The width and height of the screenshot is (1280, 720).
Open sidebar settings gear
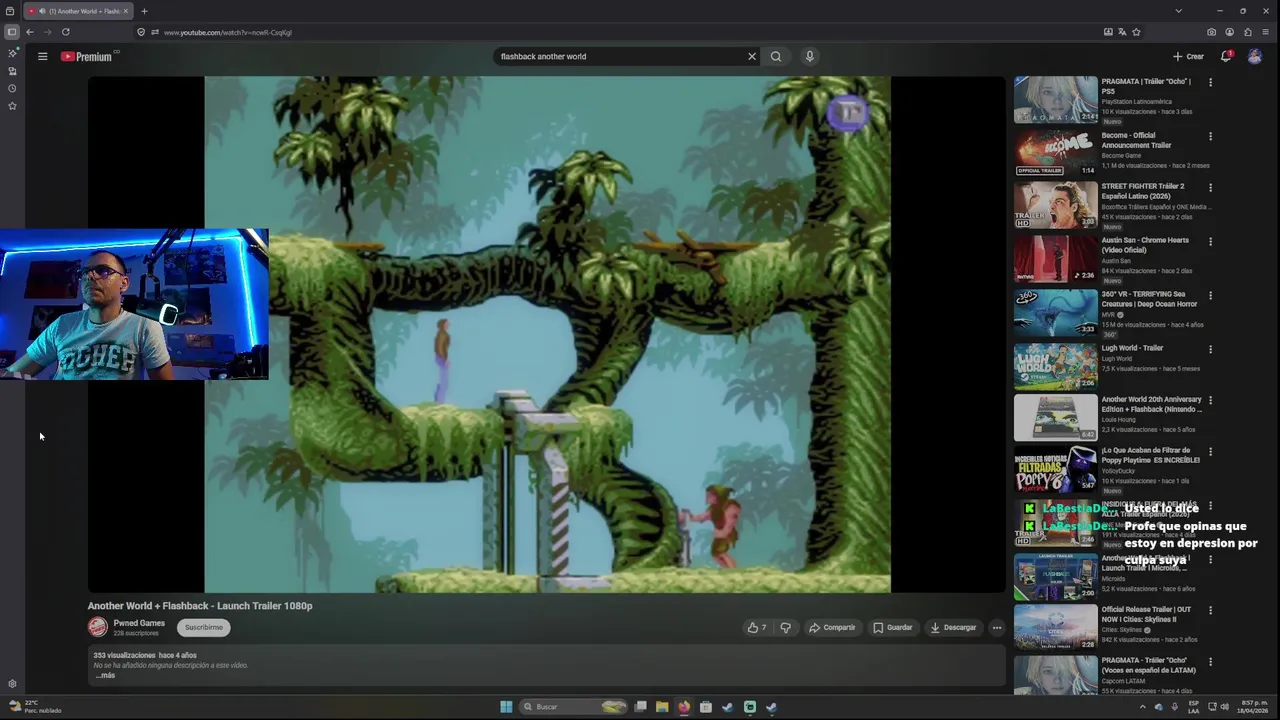pos(12,684)
